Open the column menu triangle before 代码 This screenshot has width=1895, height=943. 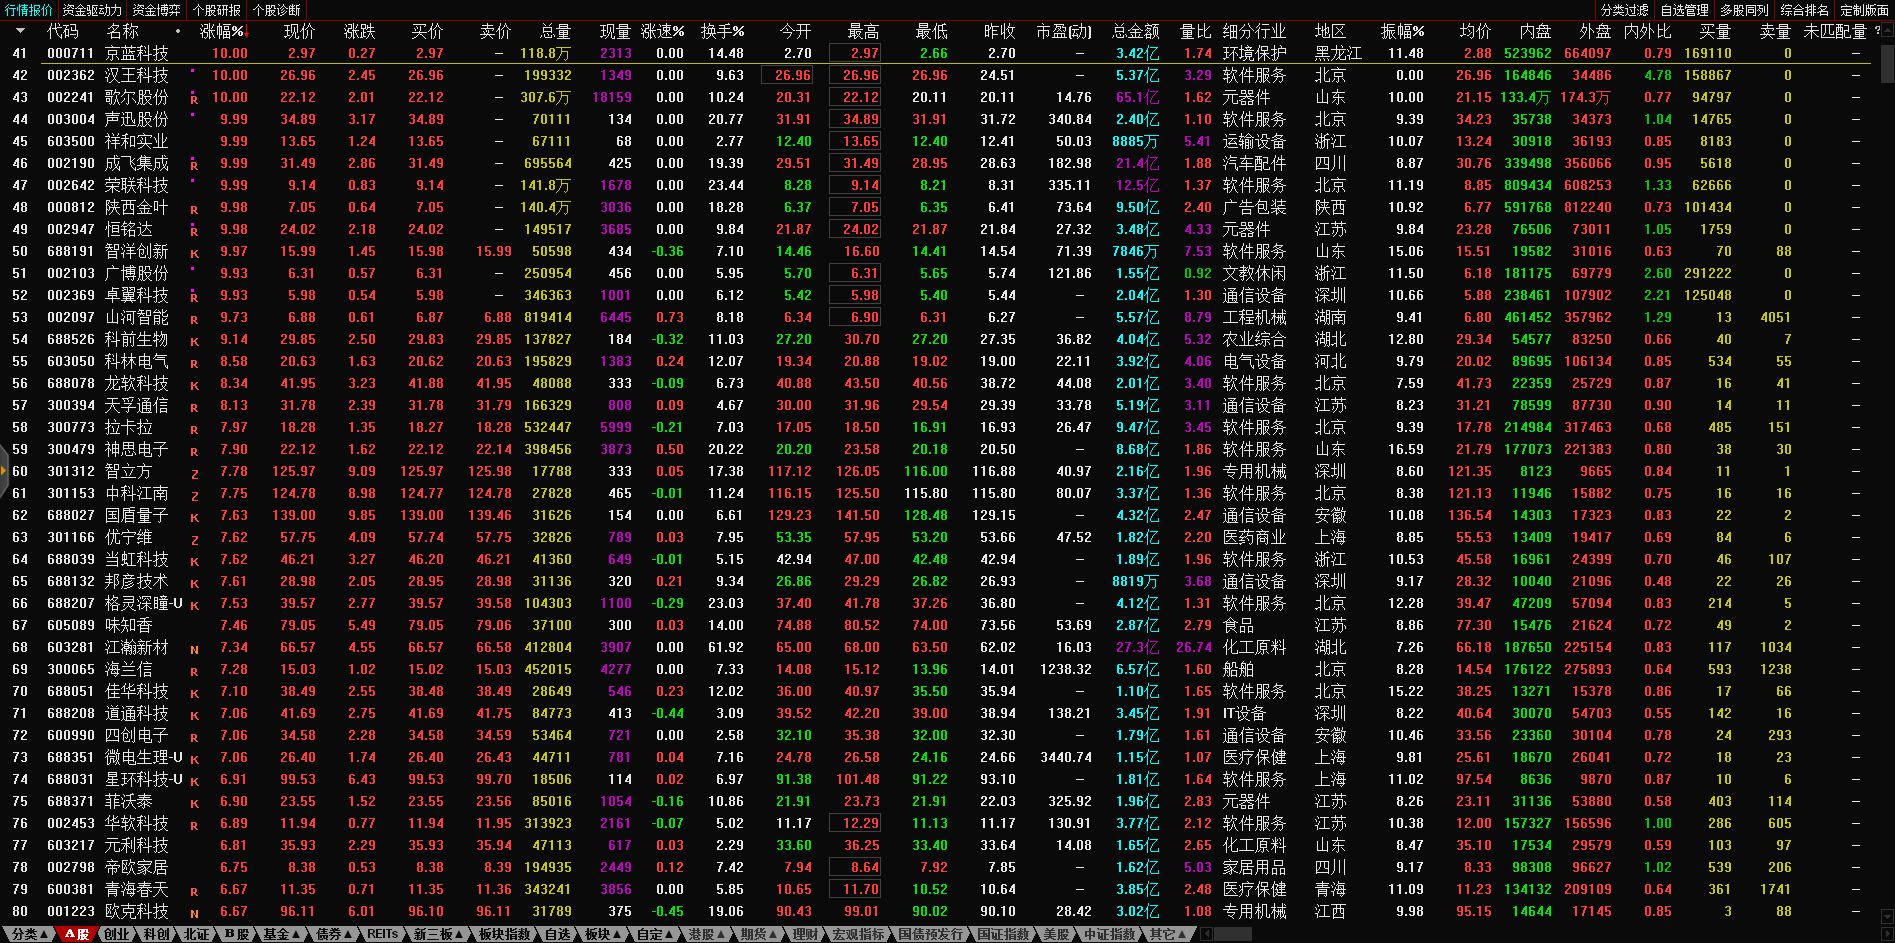coord(20,32)
